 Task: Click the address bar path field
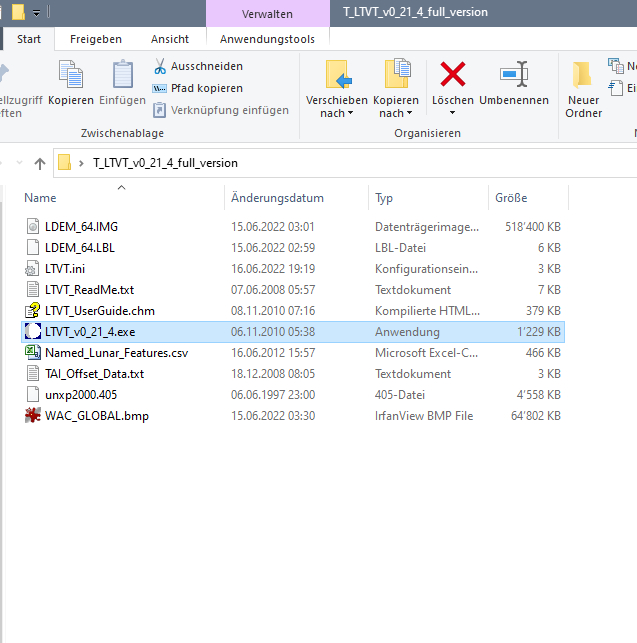tap(345, 163)
